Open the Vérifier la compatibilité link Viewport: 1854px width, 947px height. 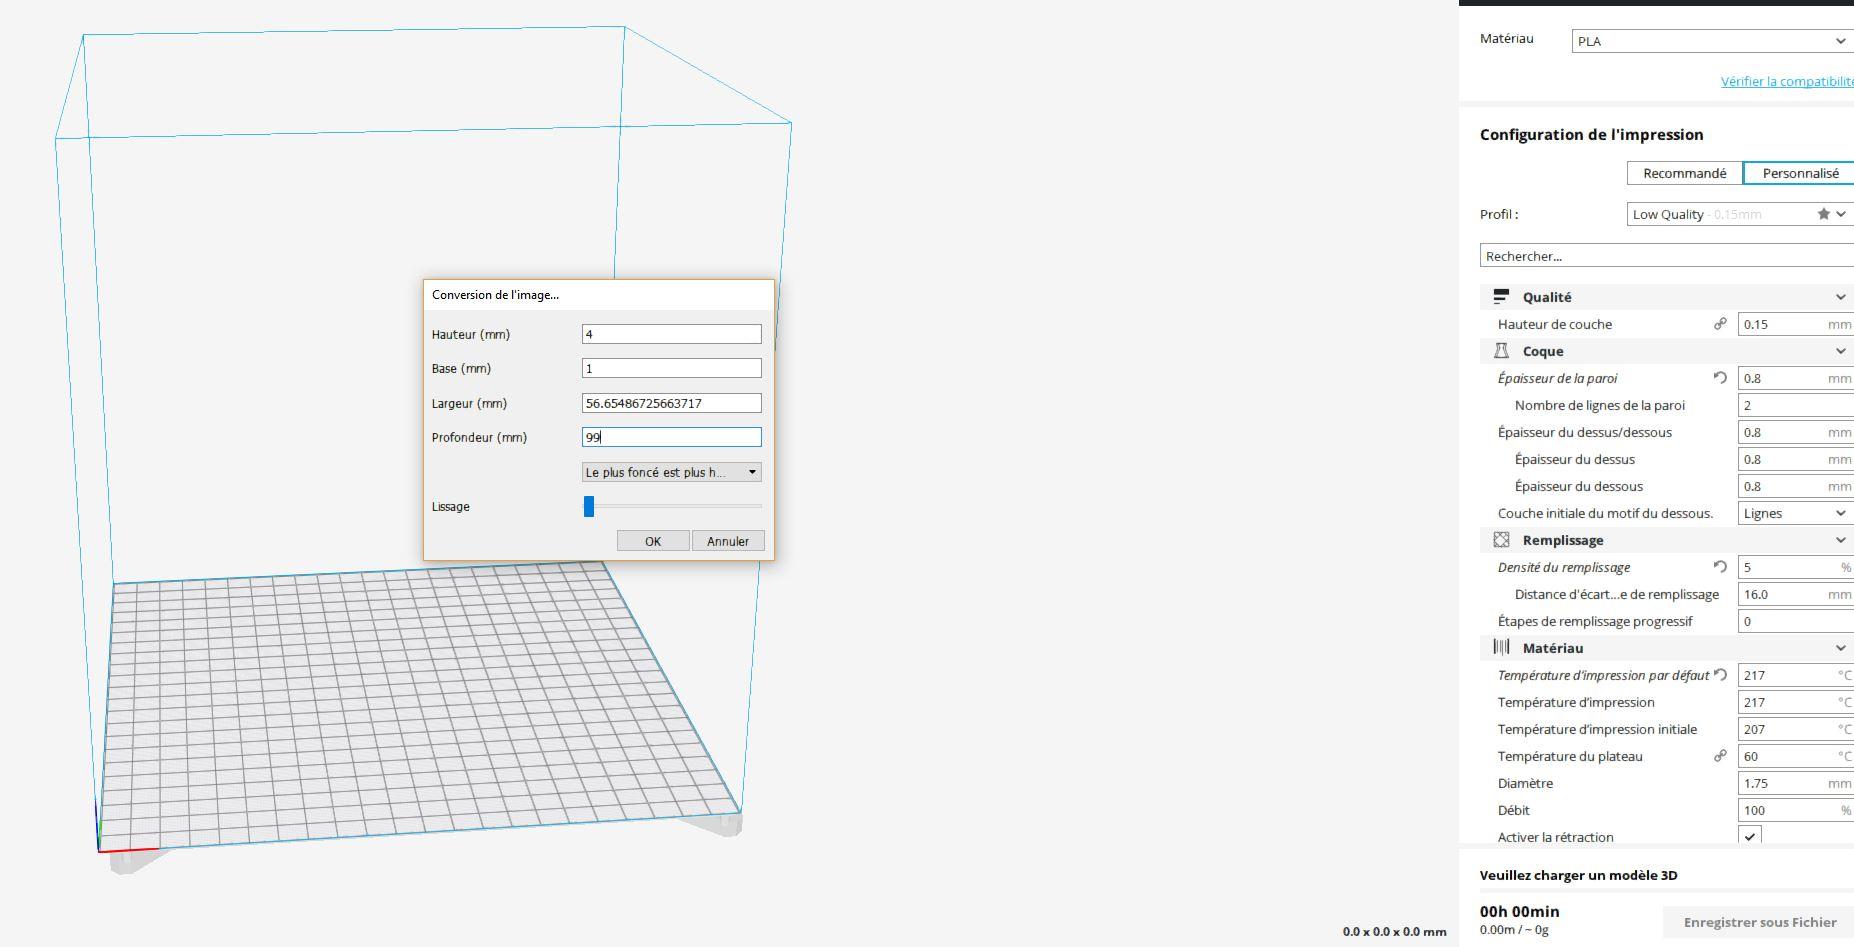coord(1787,81)
